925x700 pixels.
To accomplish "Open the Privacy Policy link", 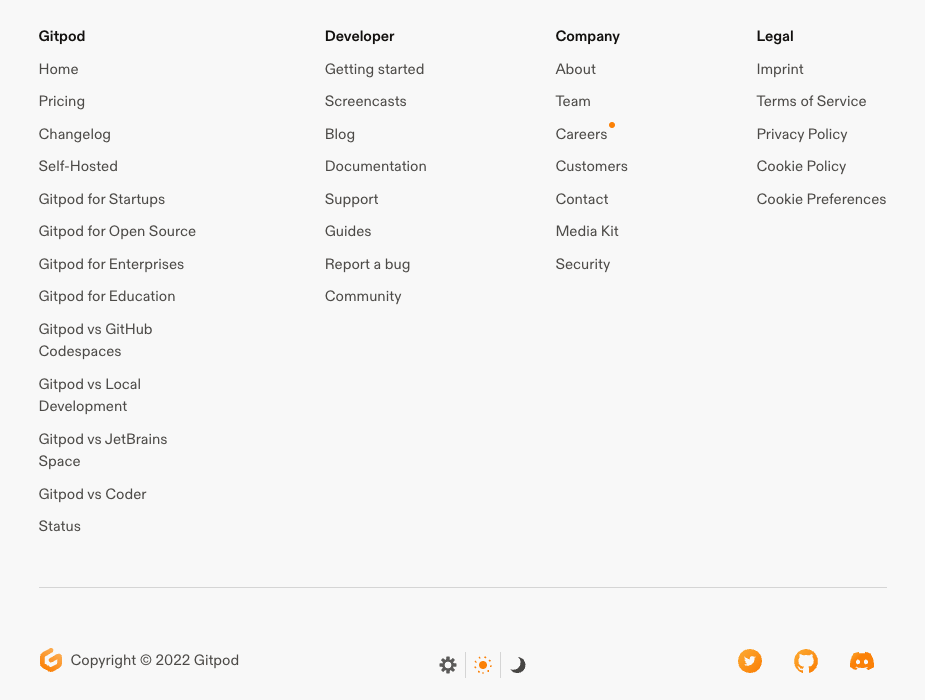I will (x=802, y=134).
